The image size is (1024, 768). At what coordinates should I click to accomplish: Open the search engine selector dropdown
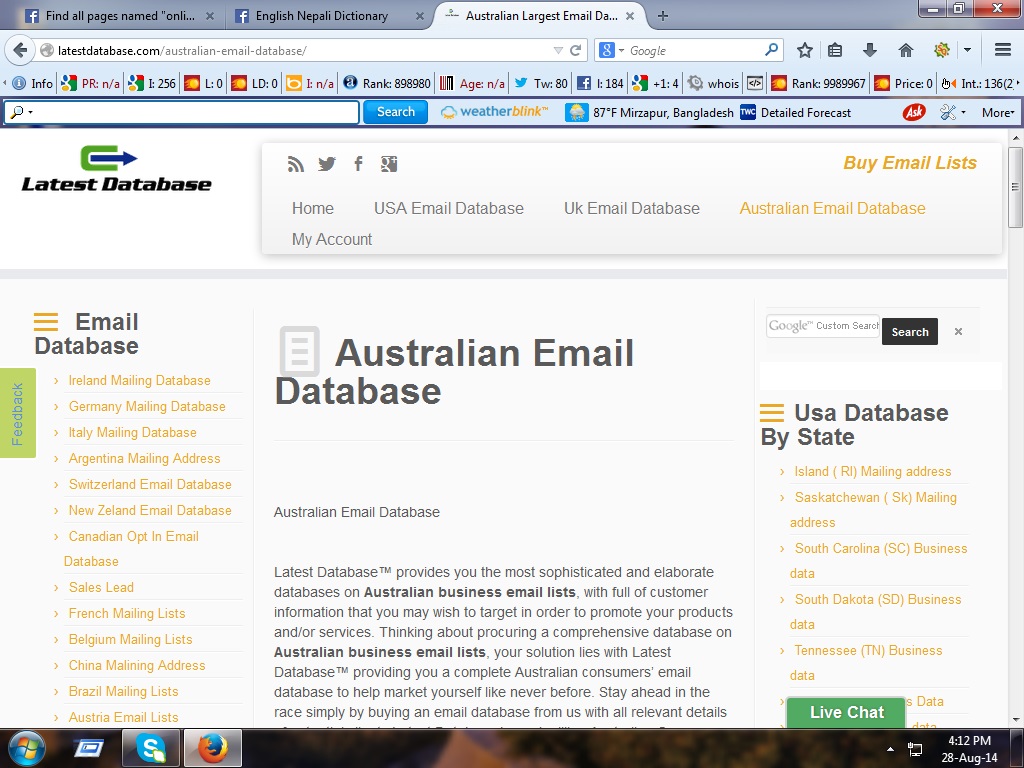pos(621,50)
